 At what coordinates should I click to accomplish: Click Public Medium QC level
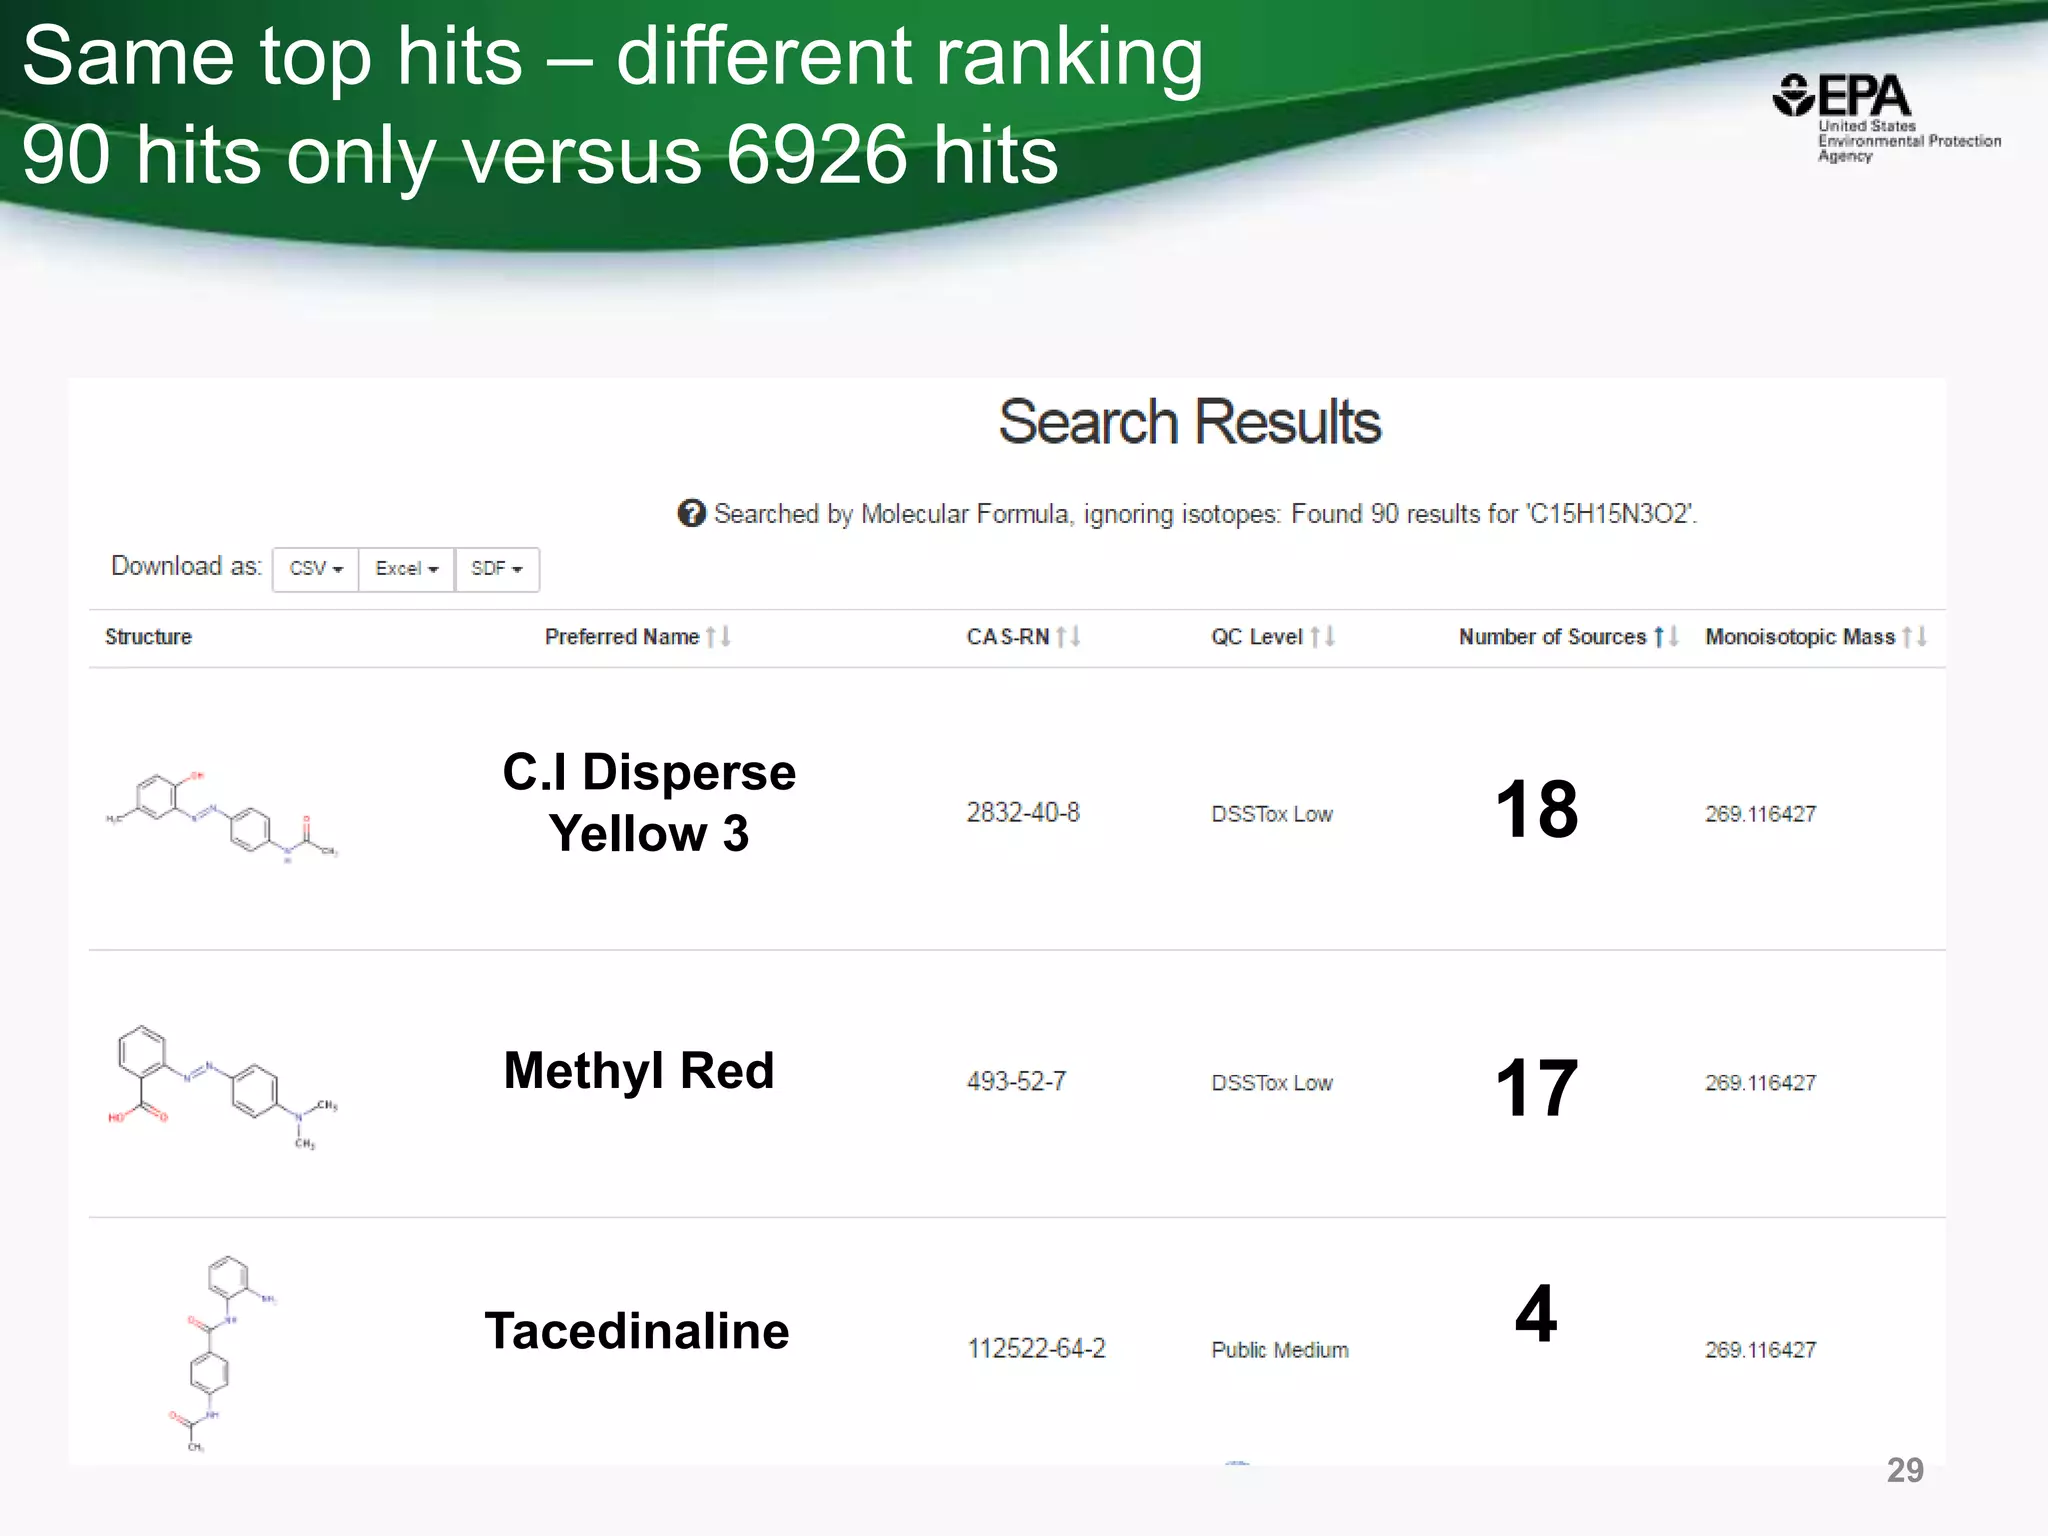(1280, 1350)
